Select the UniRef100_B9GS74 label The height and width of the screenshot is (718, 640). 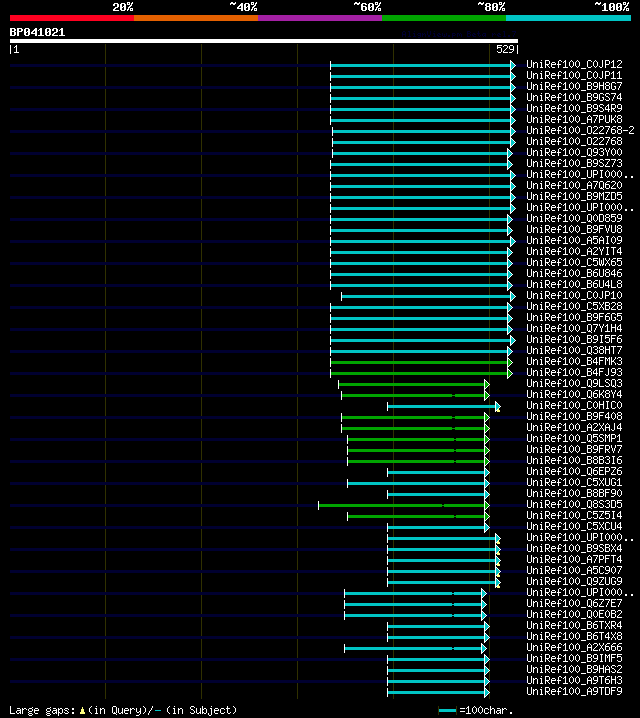click(574, 98)
